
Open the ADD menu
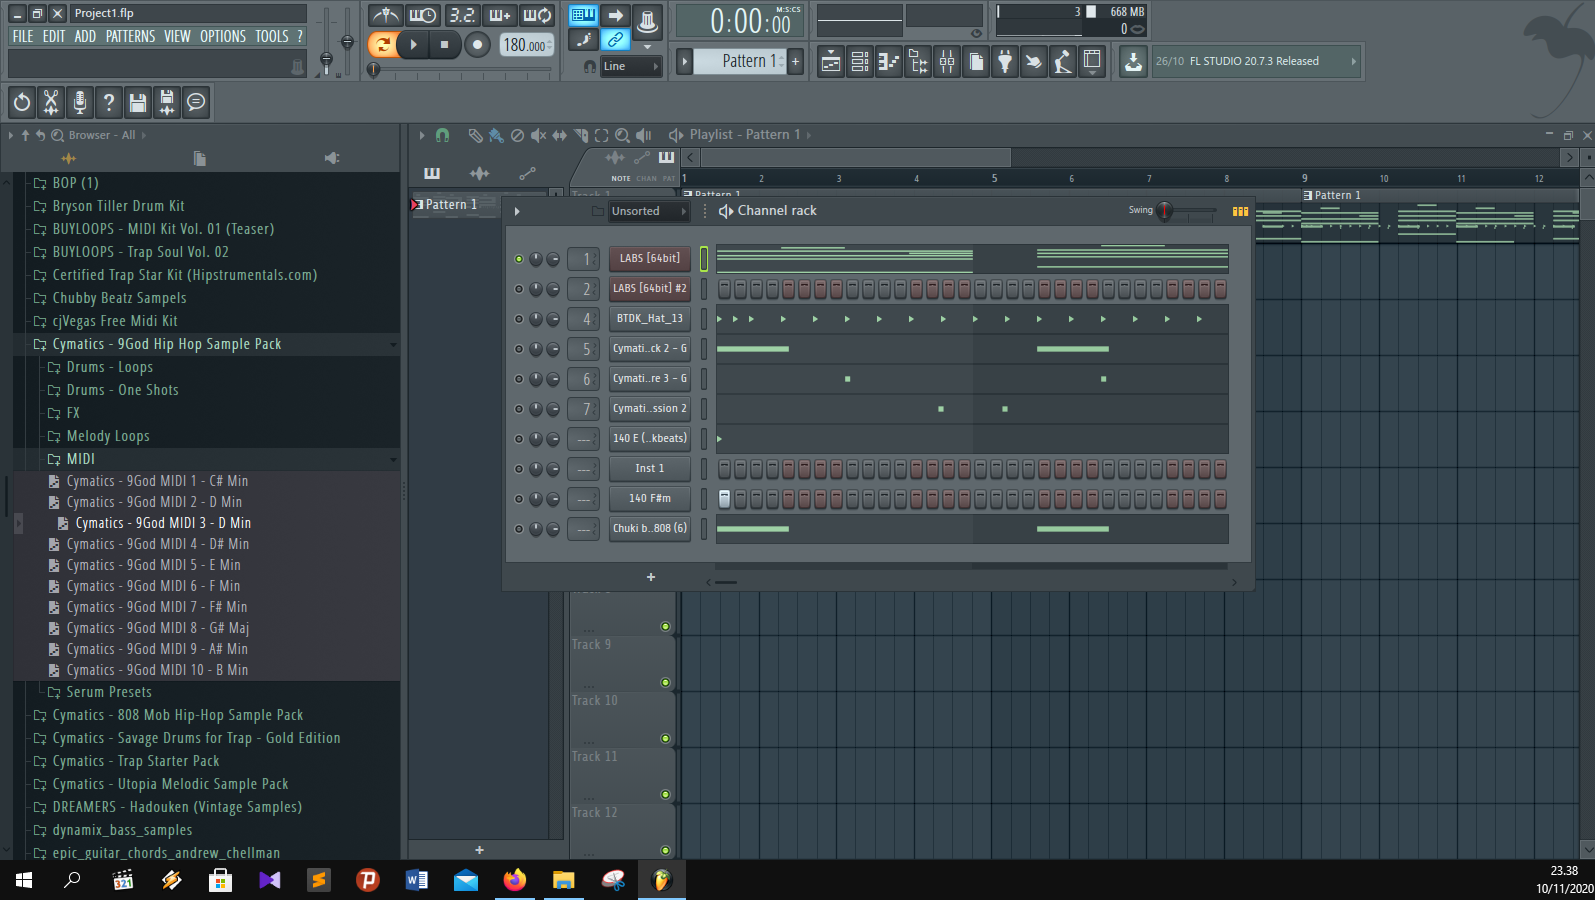tap(86, 36)
